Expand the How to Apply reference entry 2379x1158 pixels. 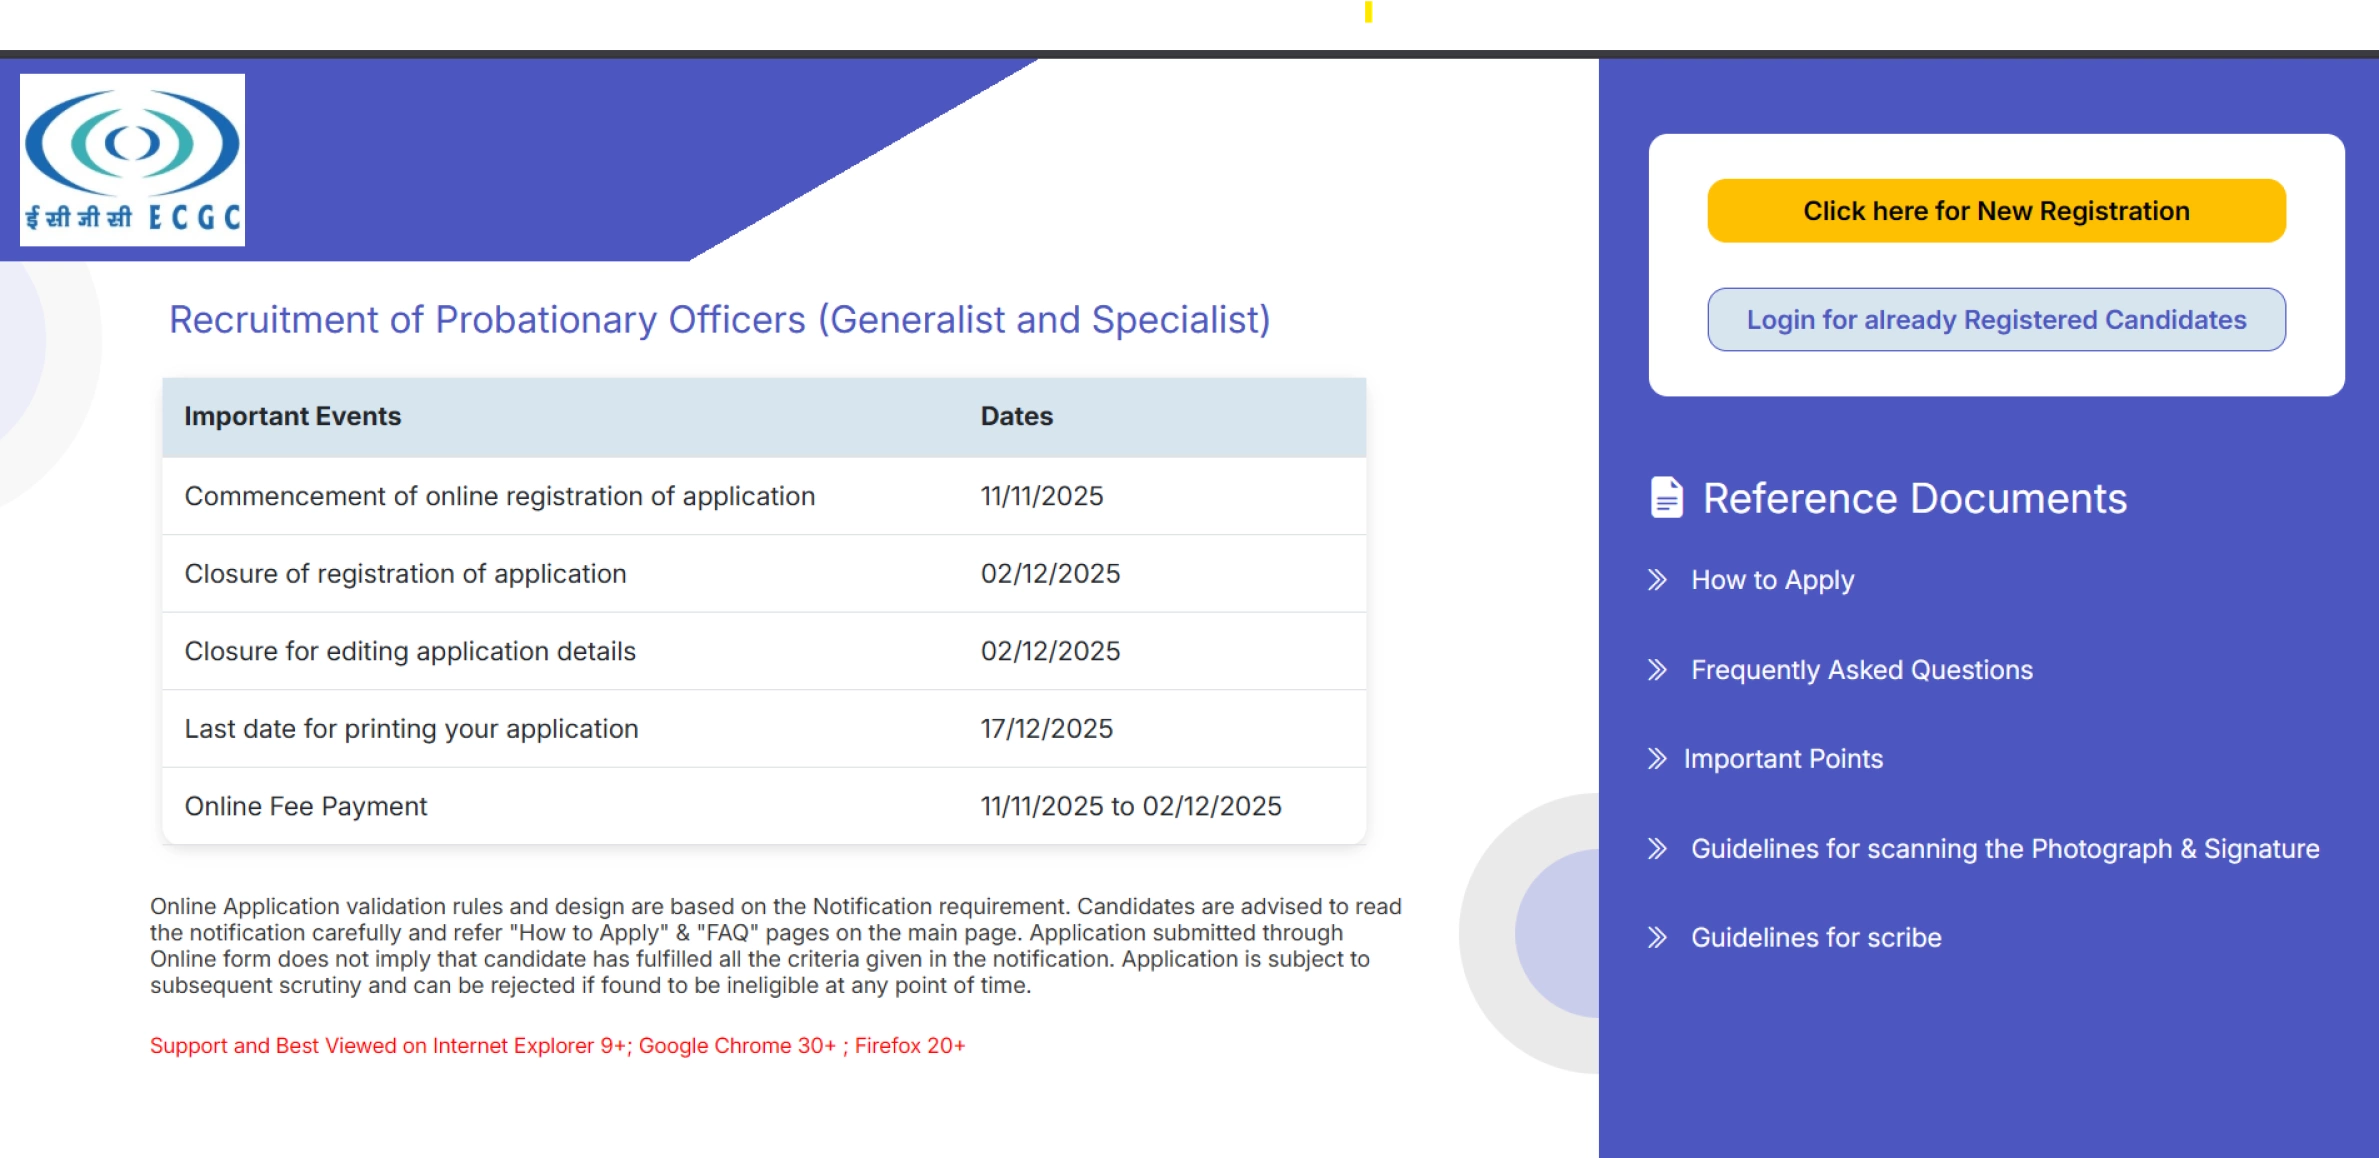coord(1771,579)
